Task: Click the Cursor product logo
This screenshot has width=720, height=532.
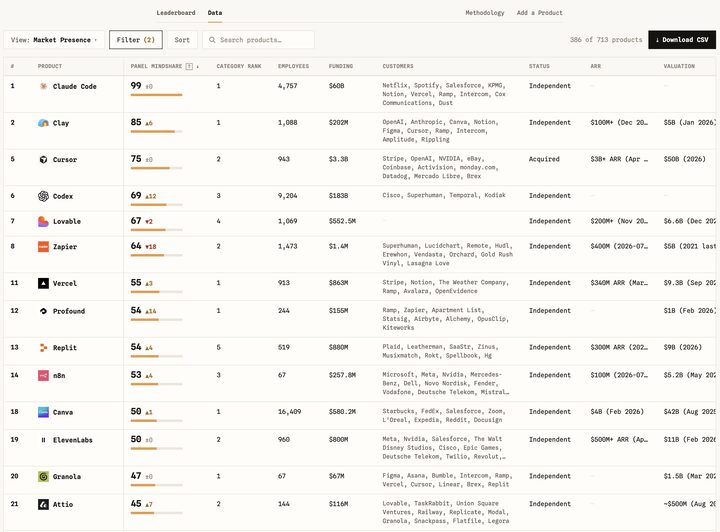Action: [43, 160]
